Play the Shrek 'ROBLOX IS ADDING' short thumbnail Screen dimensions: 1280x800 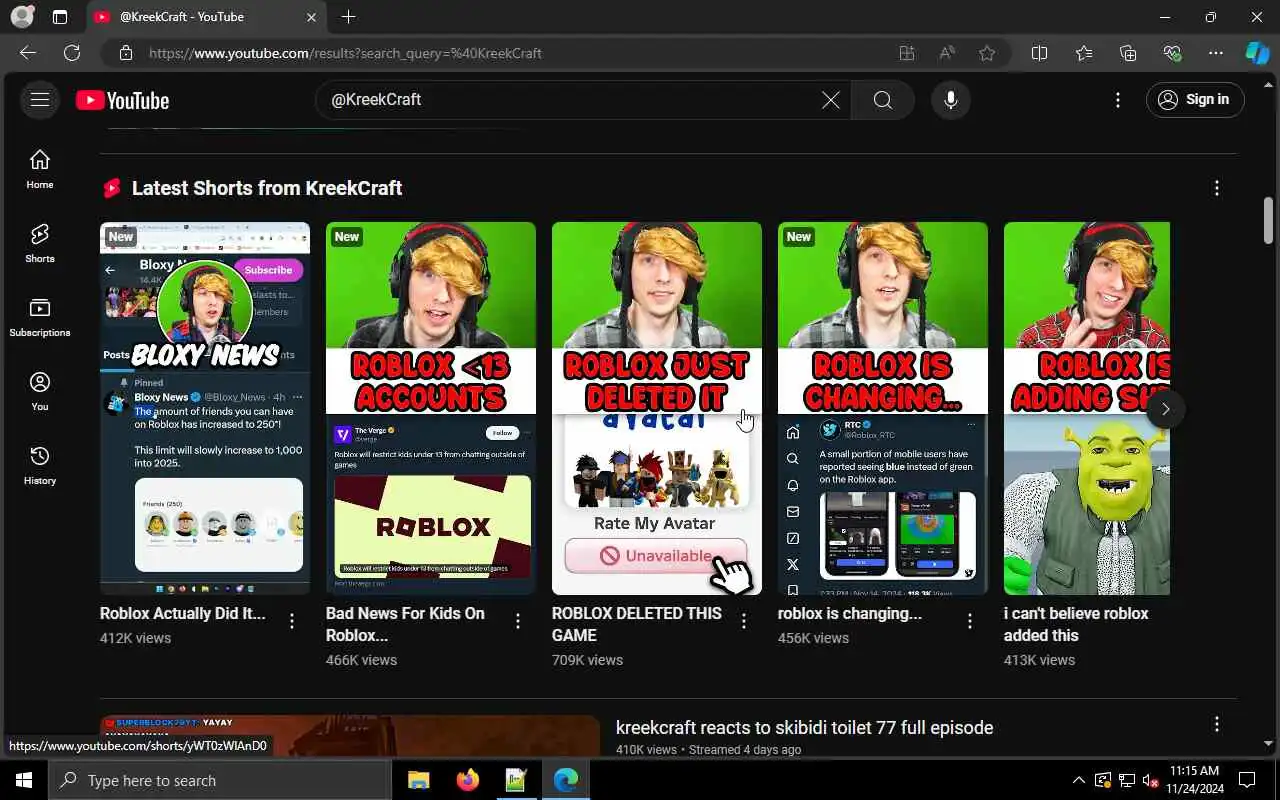pos(1087,408)
